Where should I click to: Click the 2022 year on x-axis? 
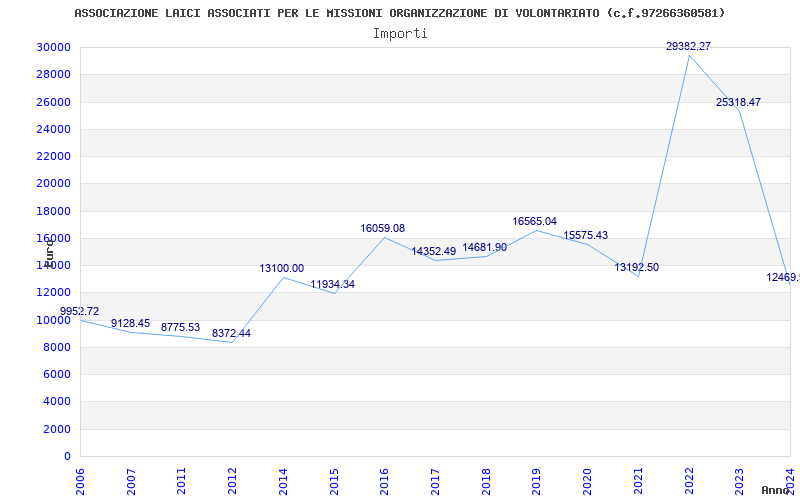689,480
